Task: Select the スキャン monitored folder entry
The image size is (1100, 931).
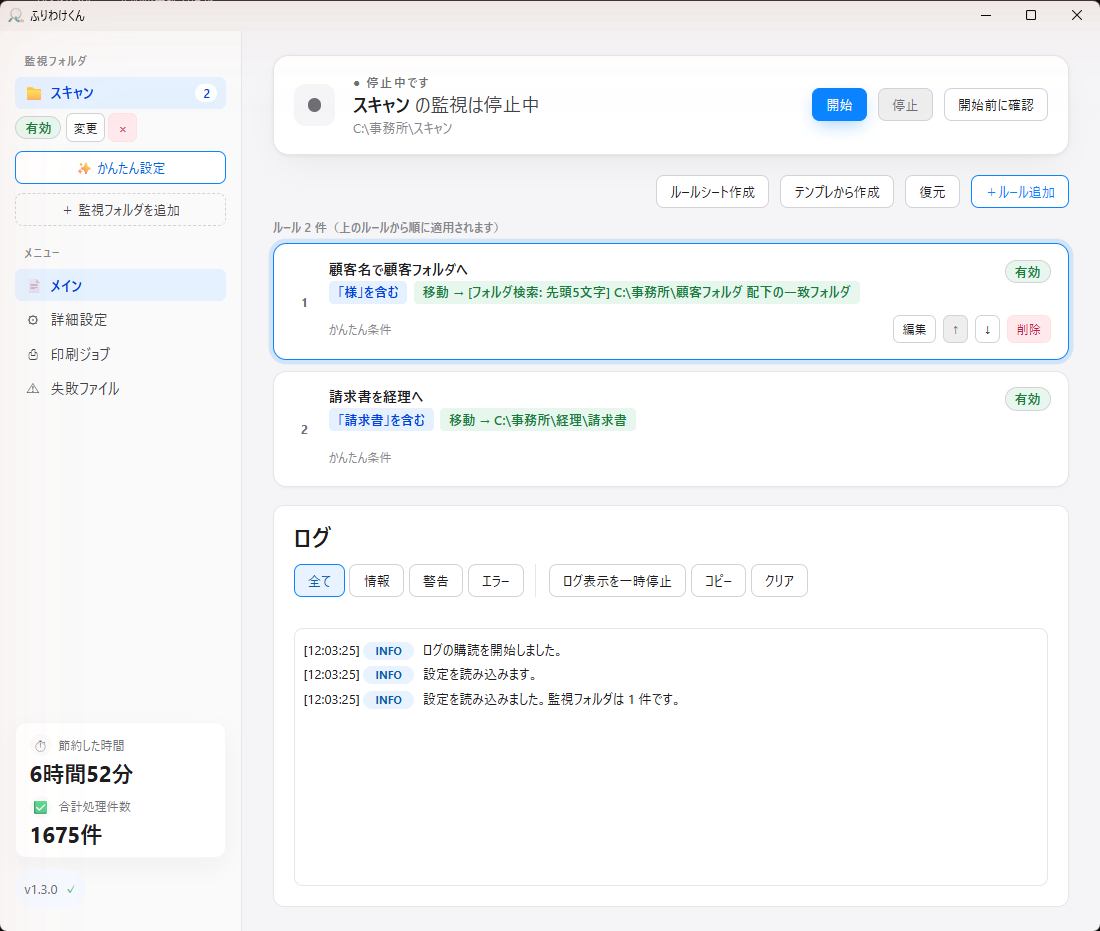Action: [x=121, y=93]
